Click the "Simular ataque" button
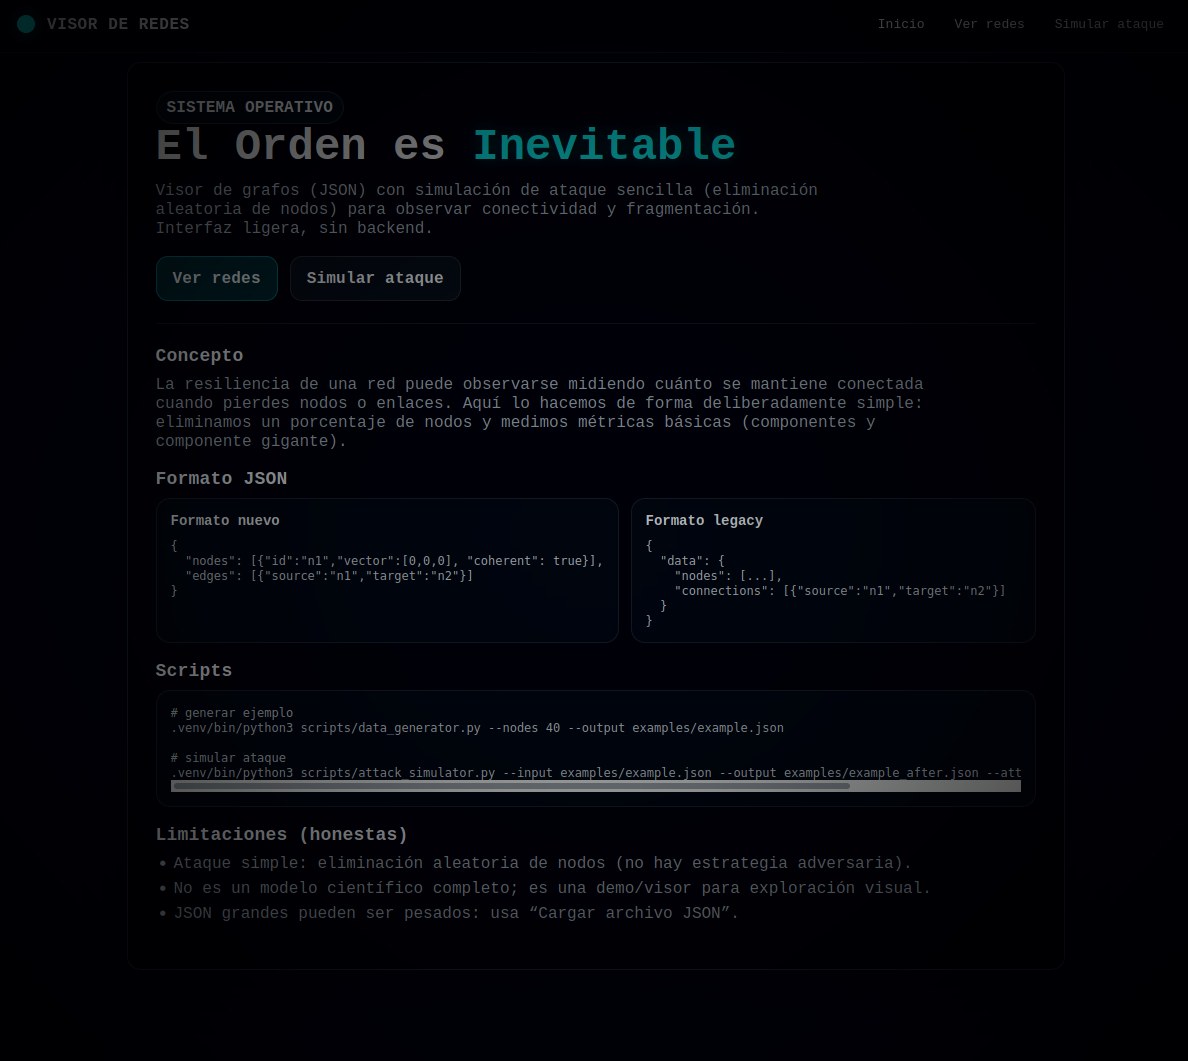This screenshot has width=1188, height=1061. 375,278
